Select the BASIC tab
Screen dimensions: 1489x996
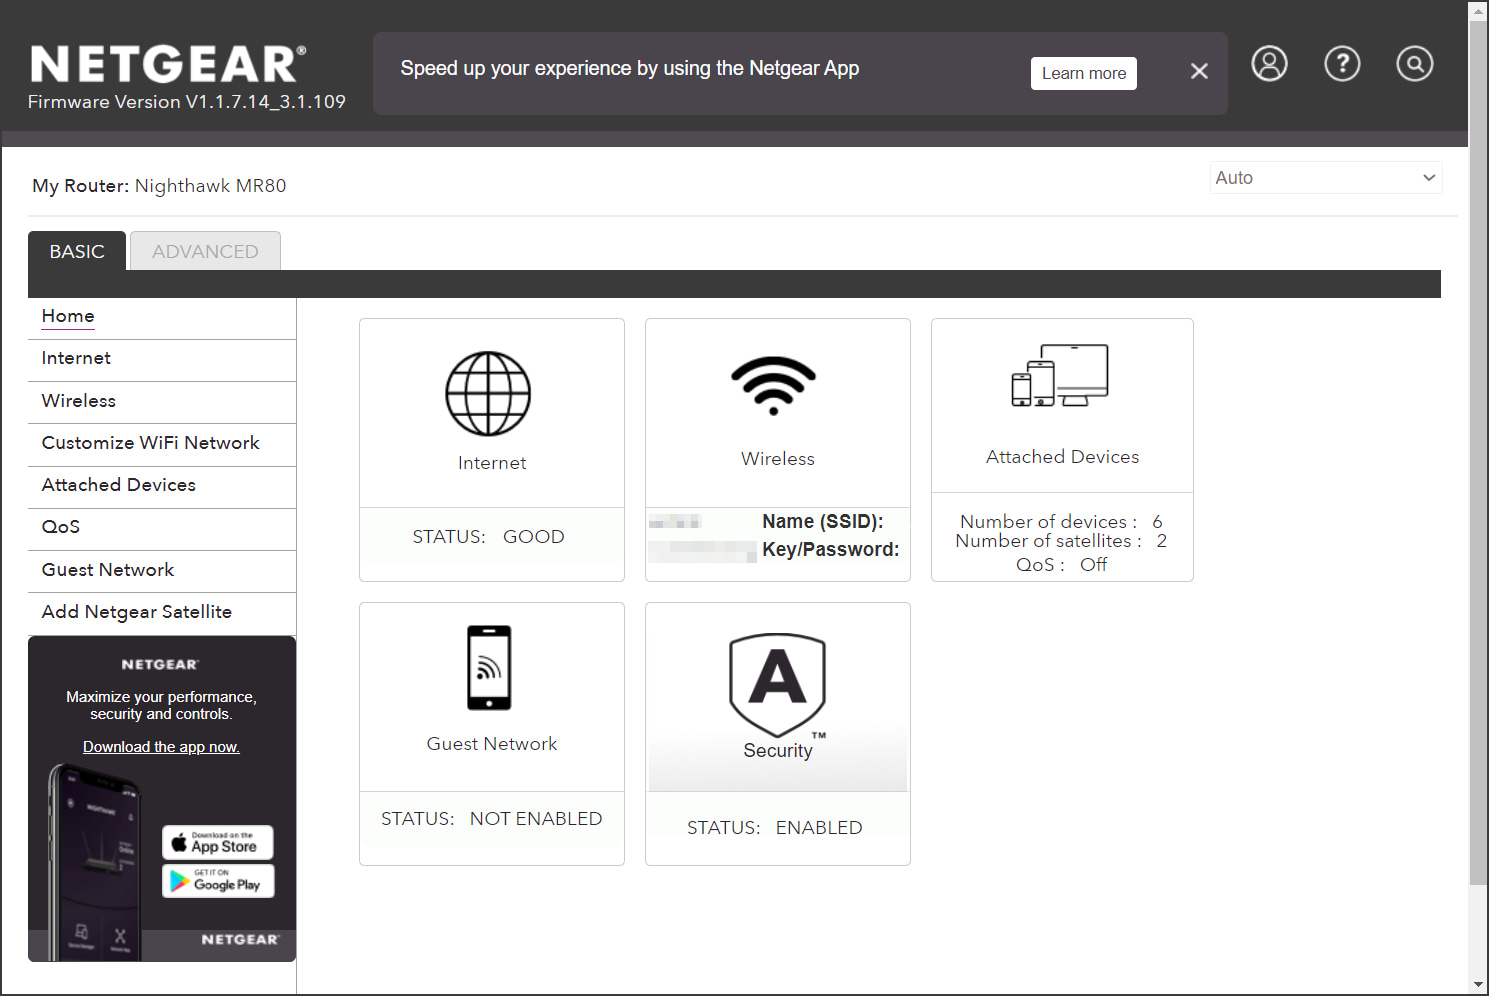tap(77, 252)
